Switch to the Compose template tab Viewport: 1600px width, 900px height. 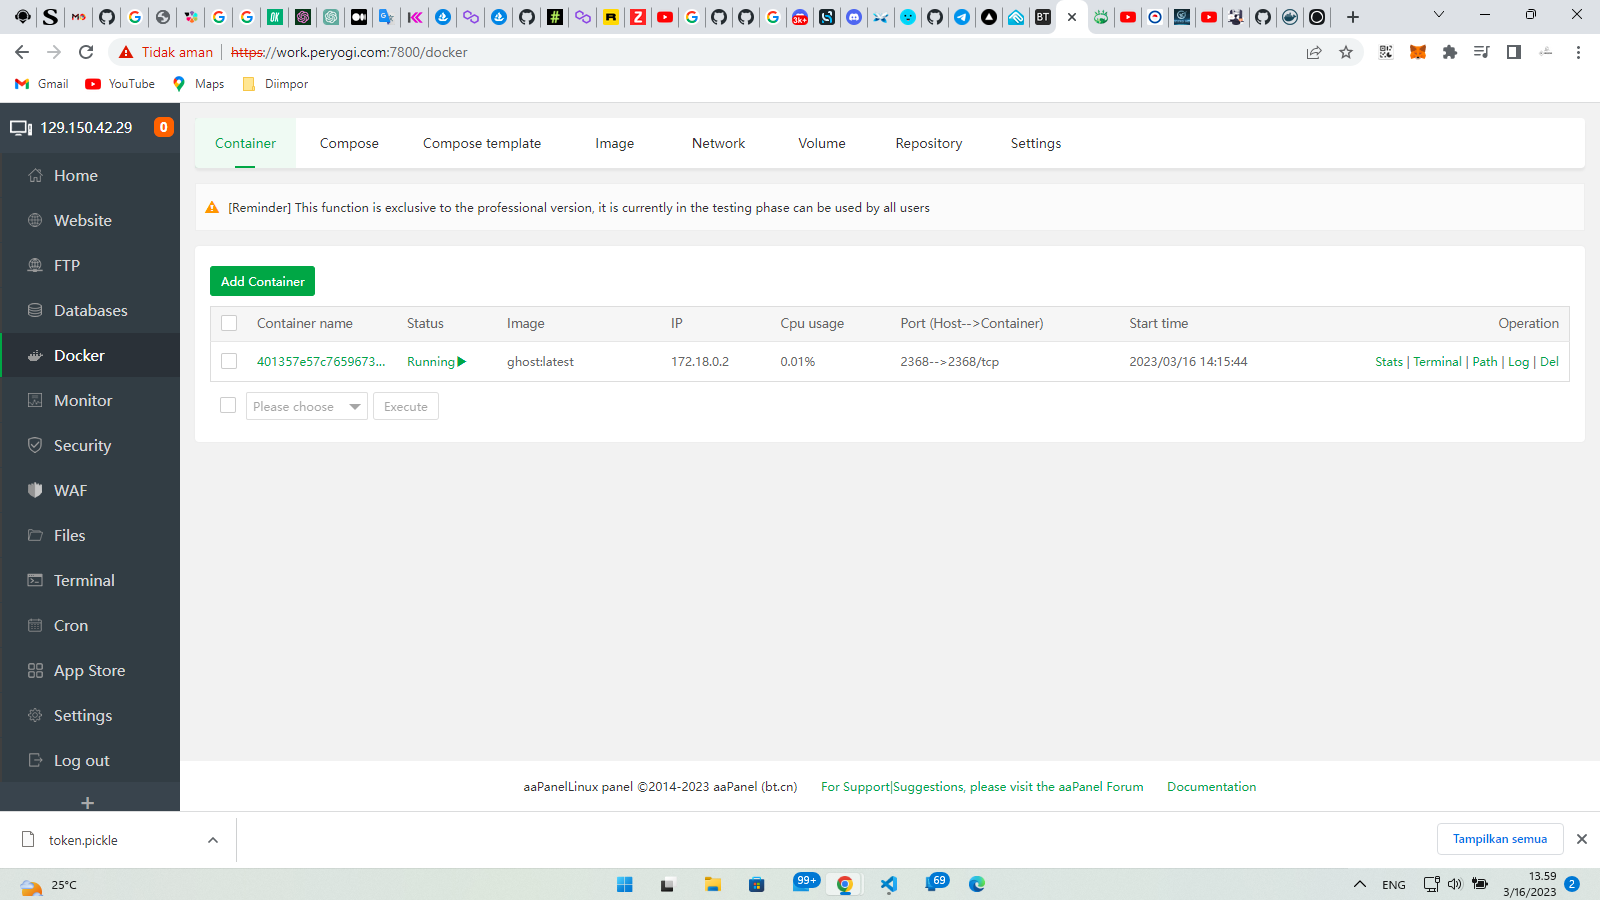(481, 143)
